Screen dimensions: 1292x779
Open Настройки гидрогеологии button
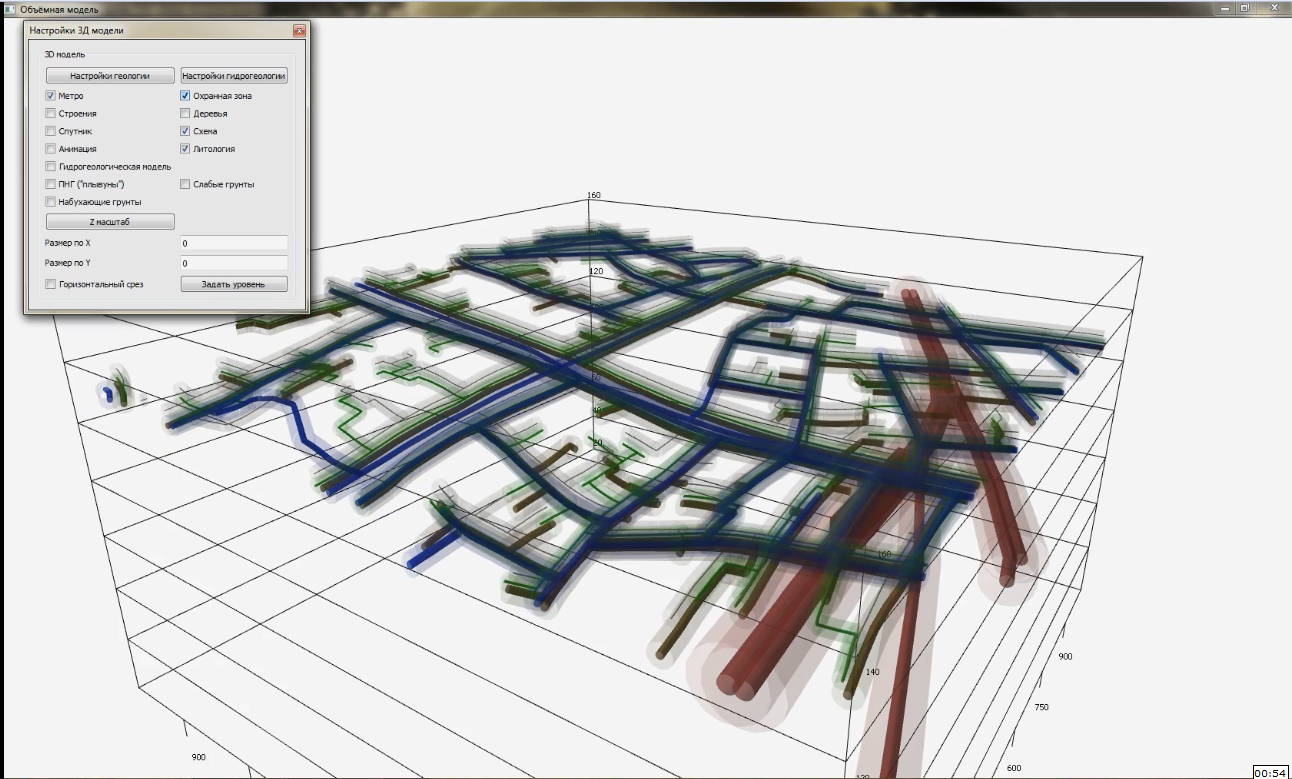[234, 75]
